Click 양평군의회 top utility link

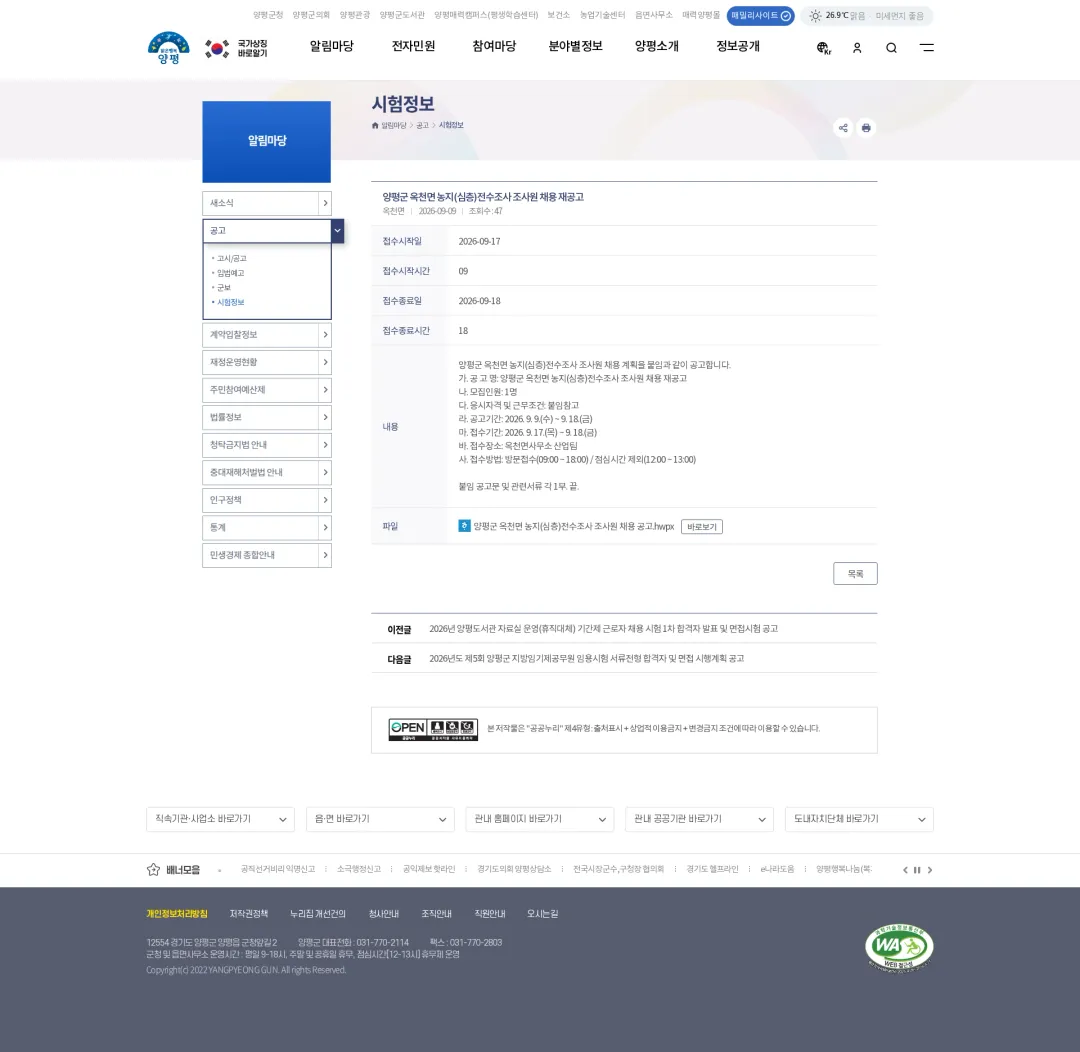point(311,15)
